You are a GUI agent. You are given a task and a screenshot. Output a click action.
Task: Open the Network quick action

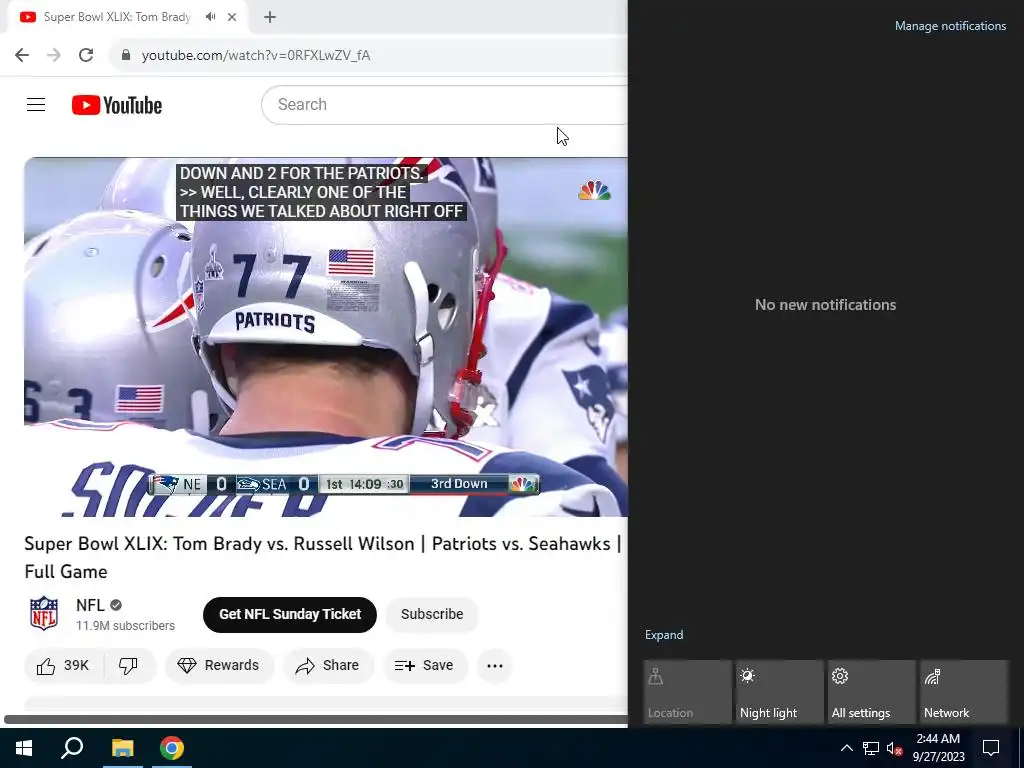tap(964, 692)
